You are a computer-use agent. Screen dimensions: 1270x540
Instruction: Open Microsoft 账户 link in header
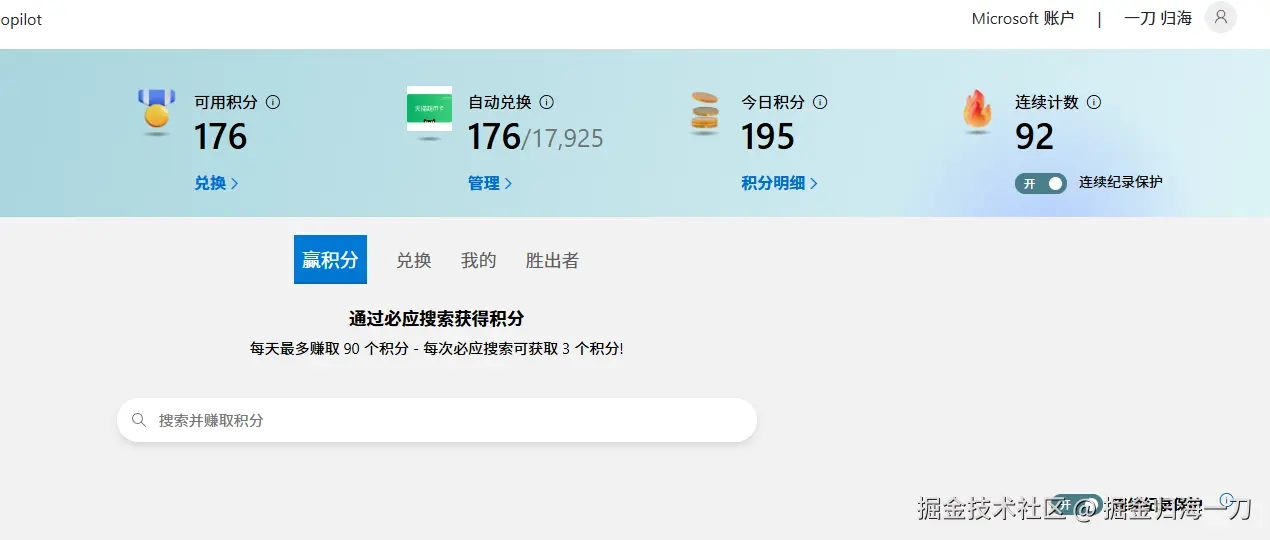(x=1023, y=18)
